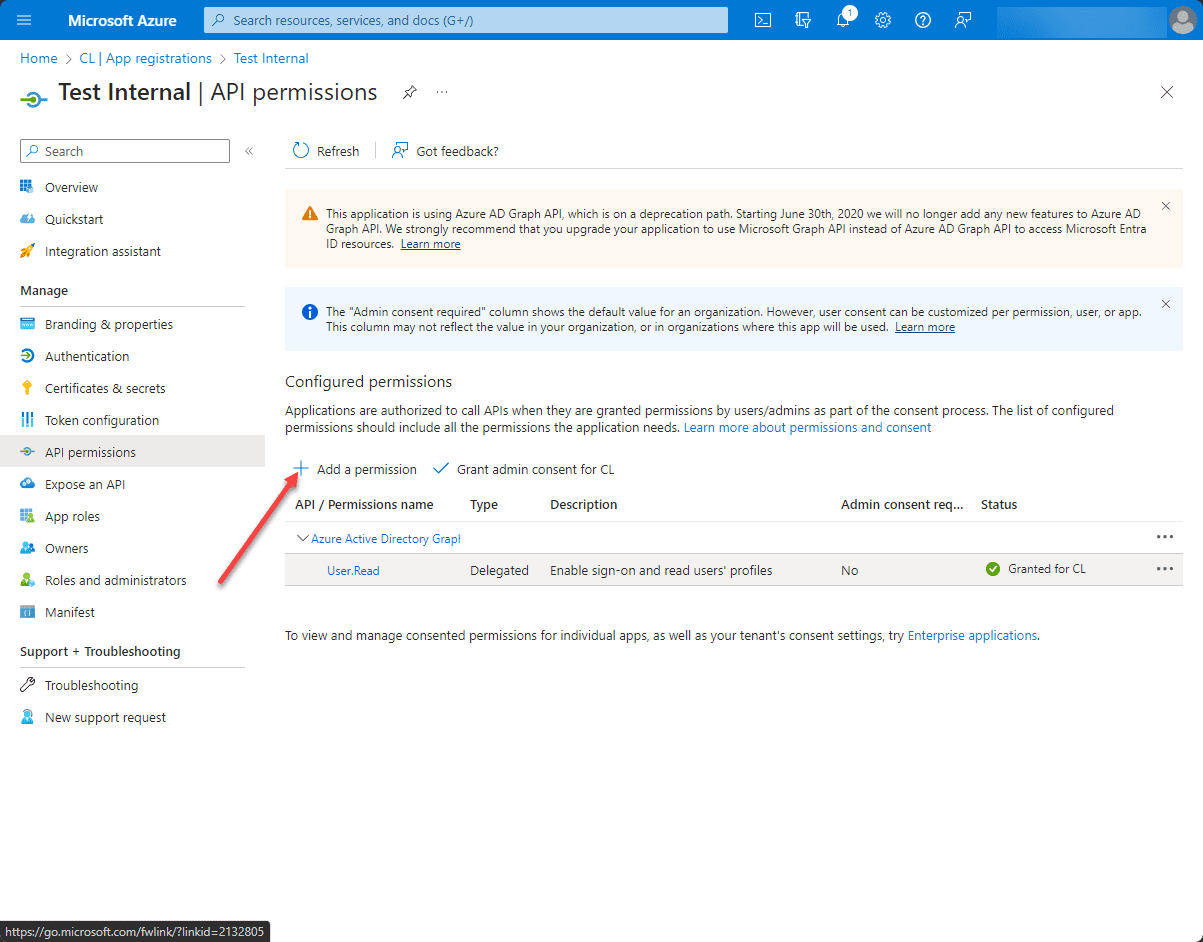Click the Token configuration icon
Screen dimensions: 1203x942
tap(27, 420)
